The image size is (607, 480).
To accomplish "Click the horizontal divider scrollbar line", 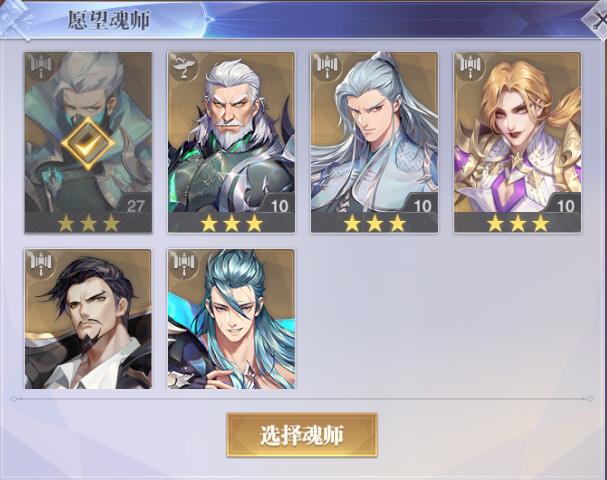I will pos(302,398).
